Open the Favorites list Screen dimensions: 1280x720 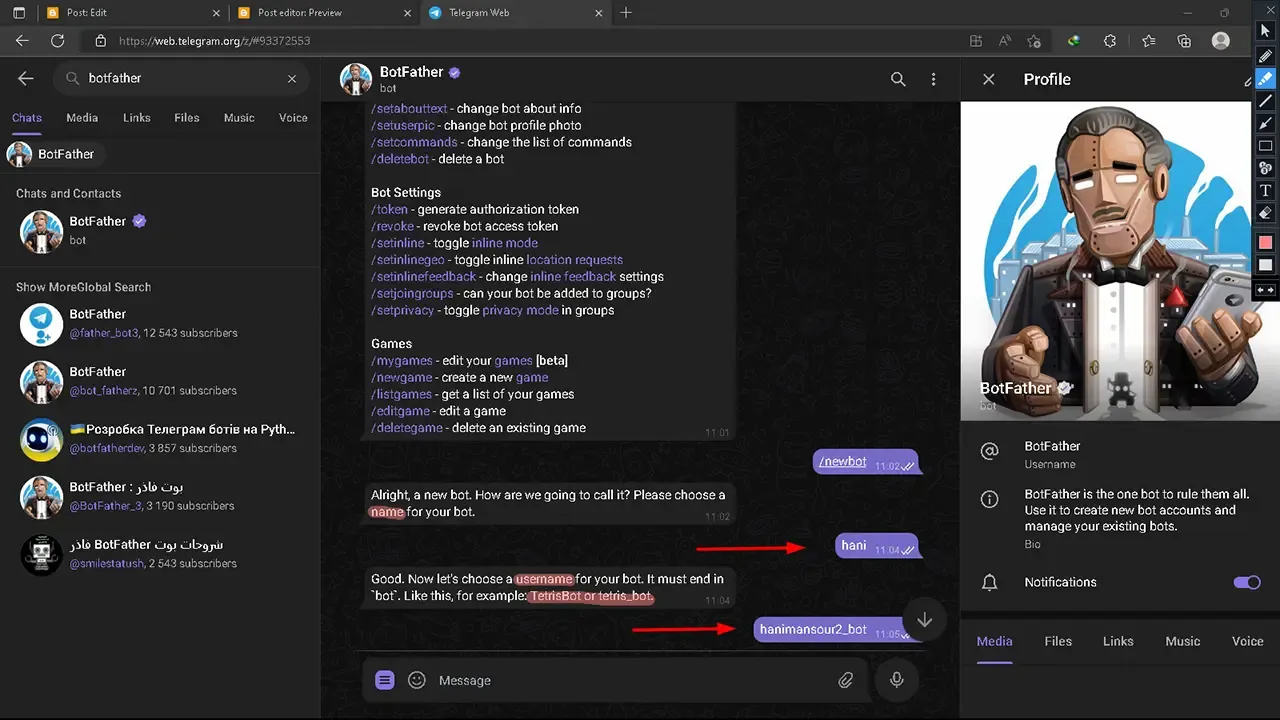[1148, 41]
